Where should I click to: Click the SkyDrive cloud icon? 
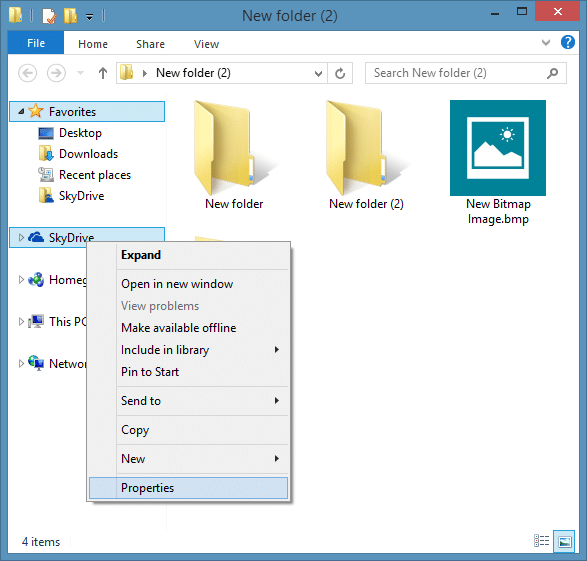tap(36, 237)
